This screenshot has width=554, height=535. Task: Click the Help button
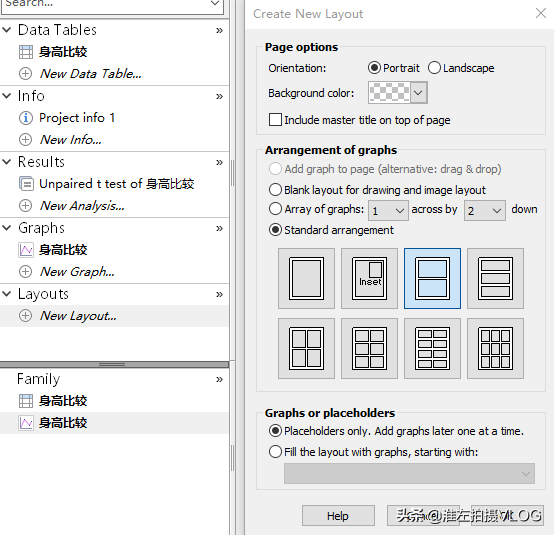(338, 516)
